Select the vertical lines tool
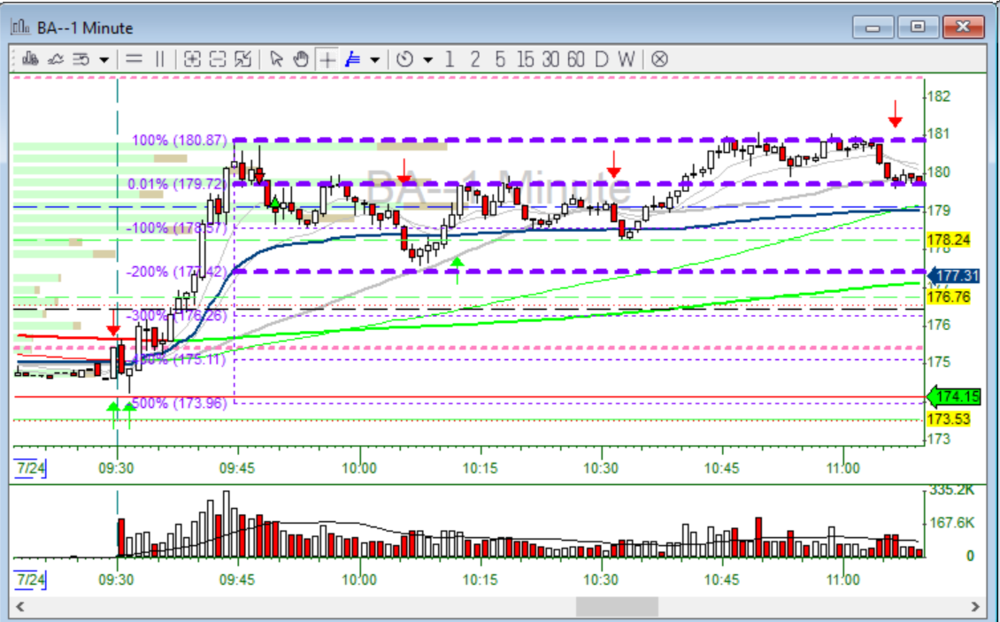The image size is (1000, 622). click(x=159, y=59)
